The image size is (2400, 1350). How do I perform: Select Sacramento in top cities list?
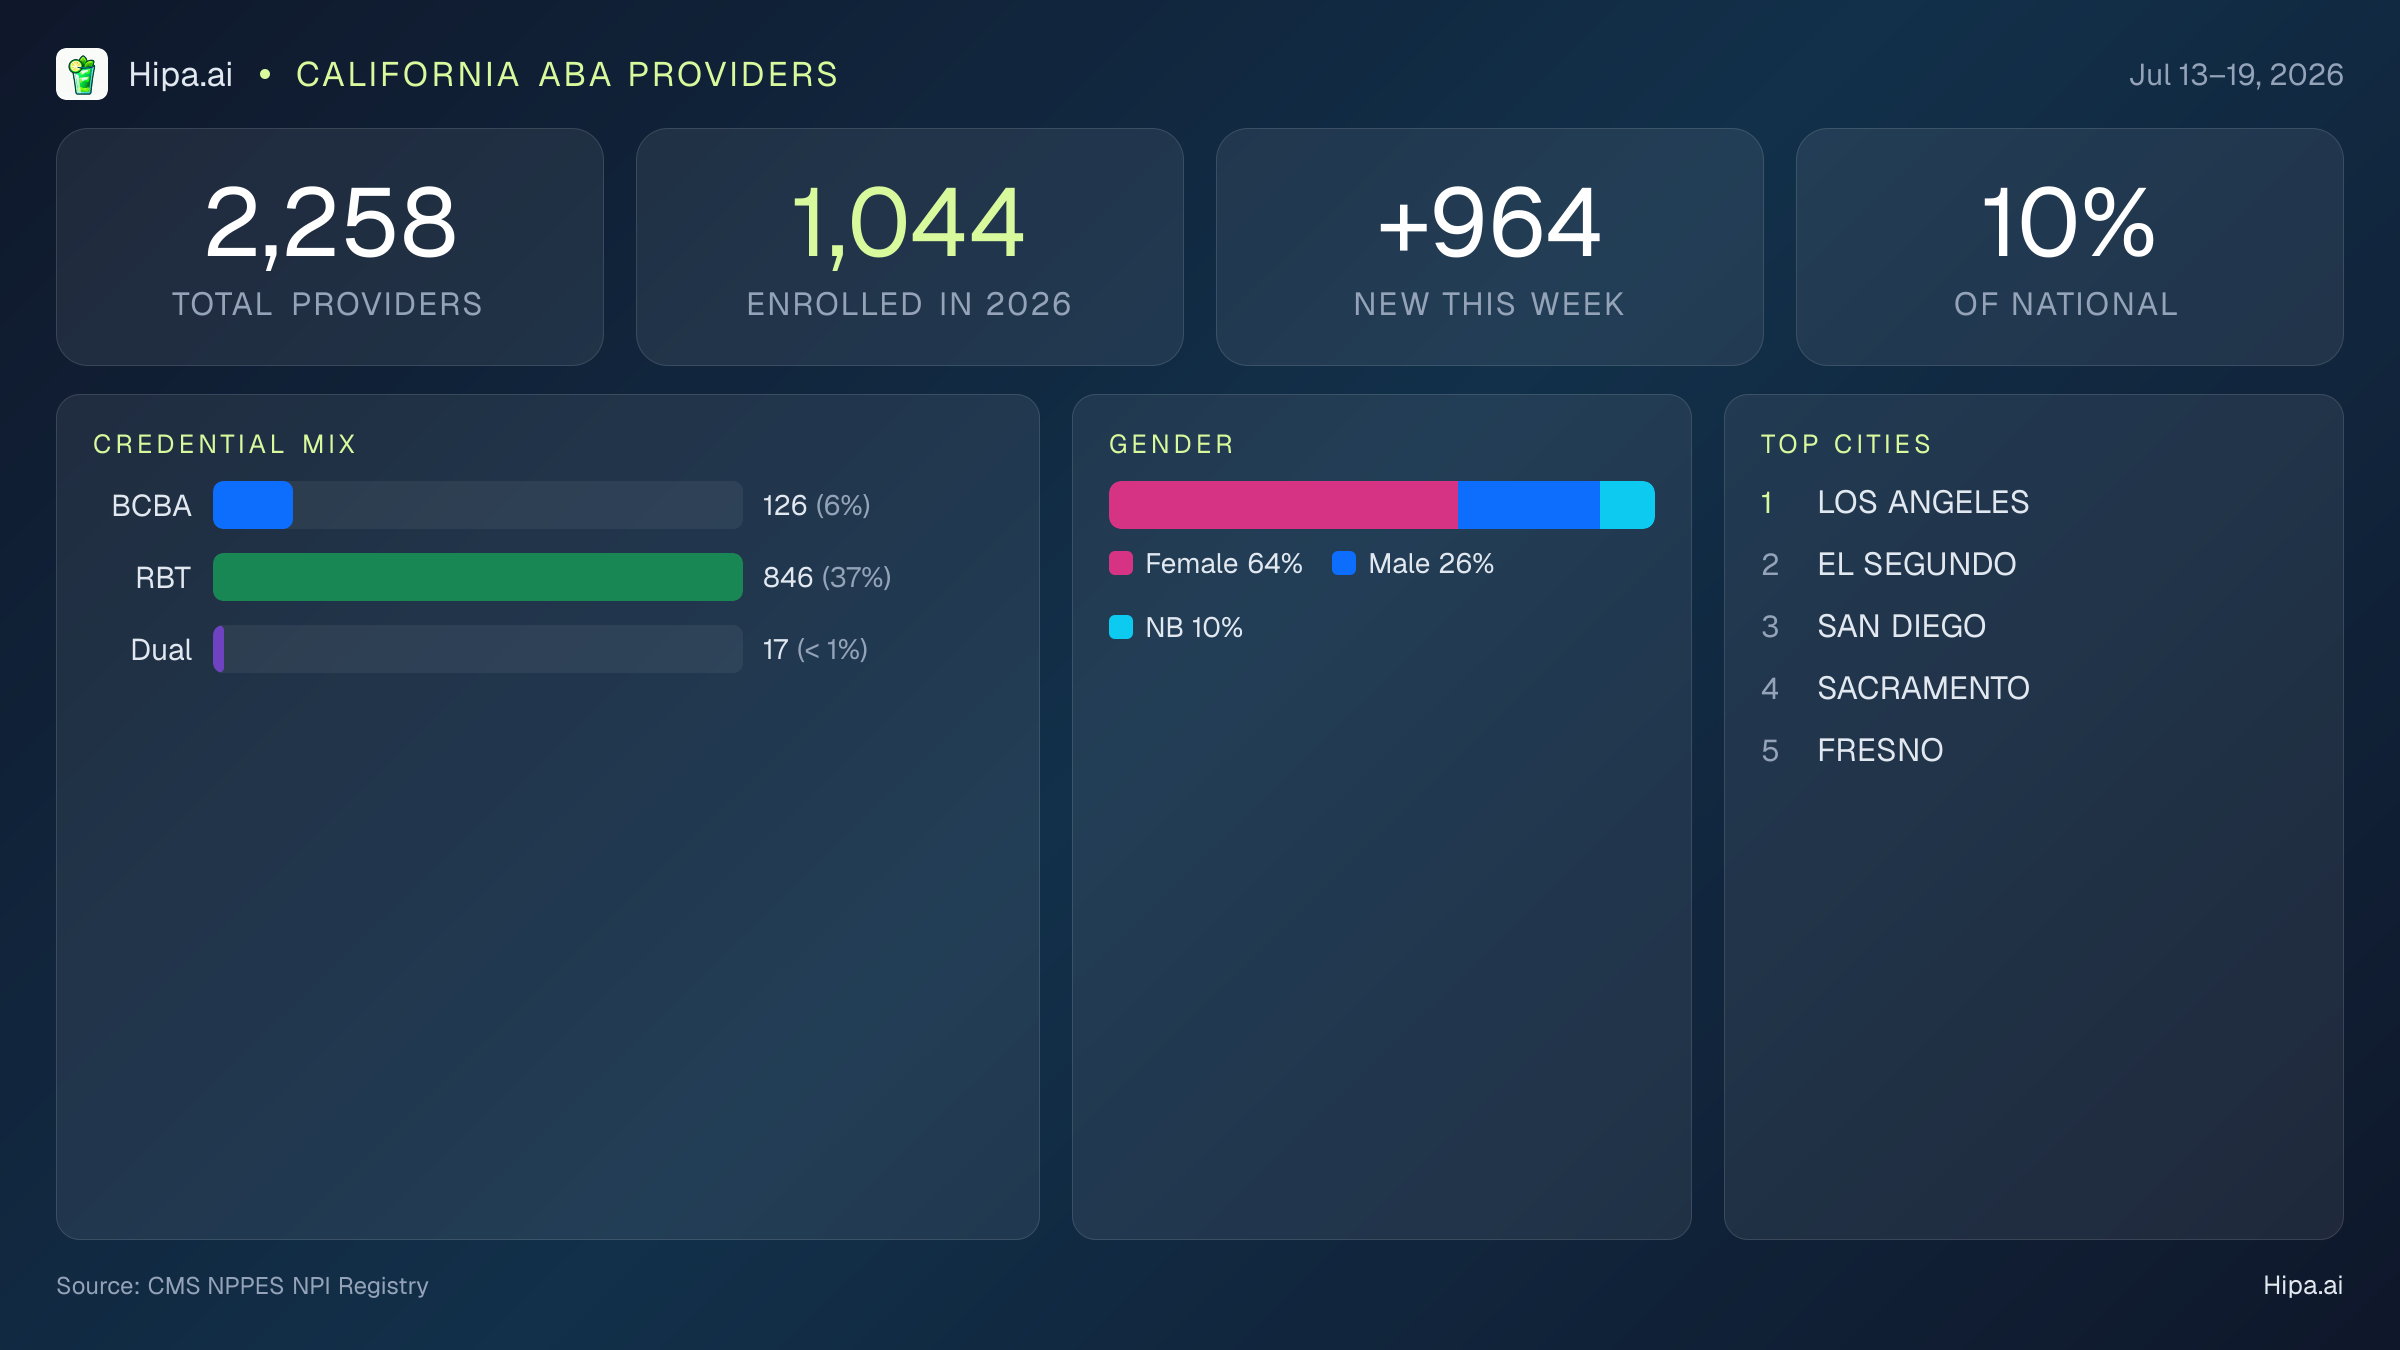(1923, 688)
